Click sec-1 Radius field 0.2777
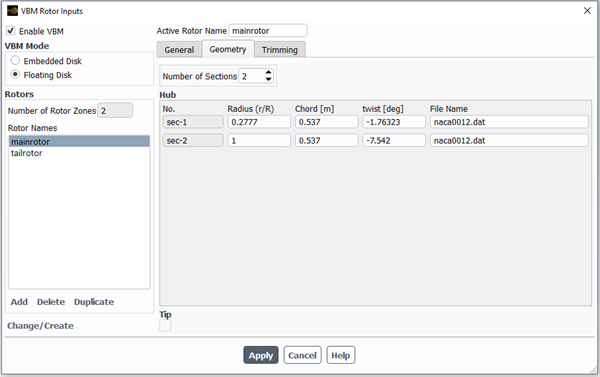 (259, 122)
